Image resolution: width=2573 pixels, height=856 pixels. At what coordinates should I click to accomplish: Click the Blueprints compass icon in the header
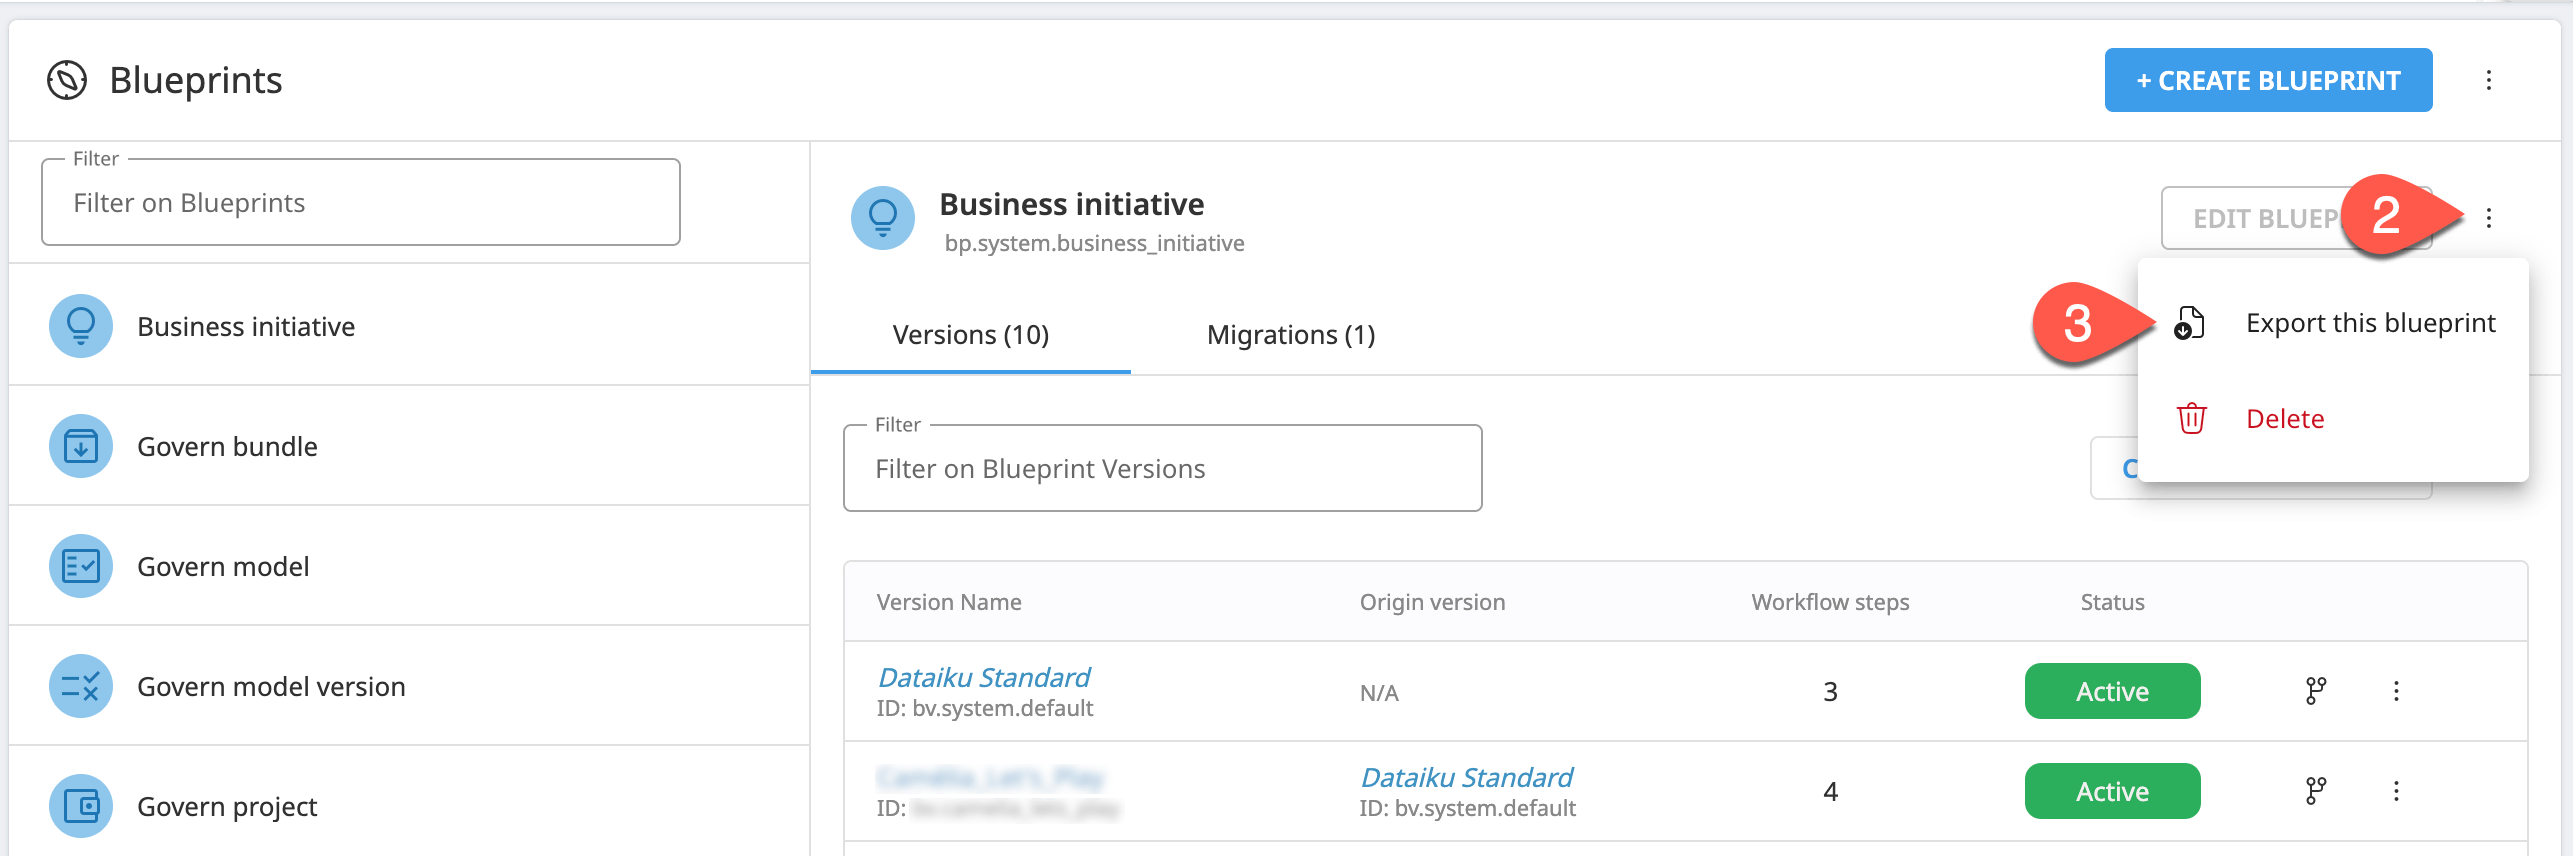[x=67, y=80]
